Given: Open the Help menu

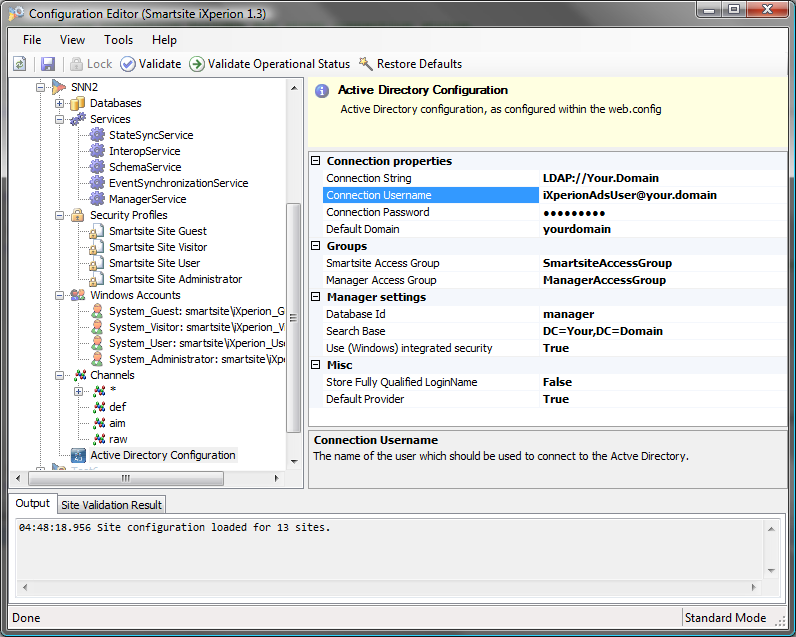Looking at the screenshot, I should click(164, 40).
